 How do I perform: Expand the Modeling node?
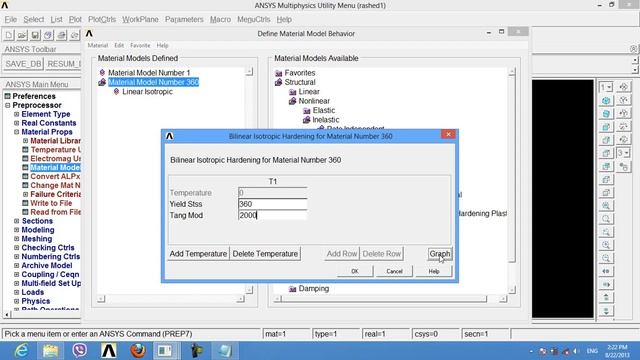click(x=16, y=230)
